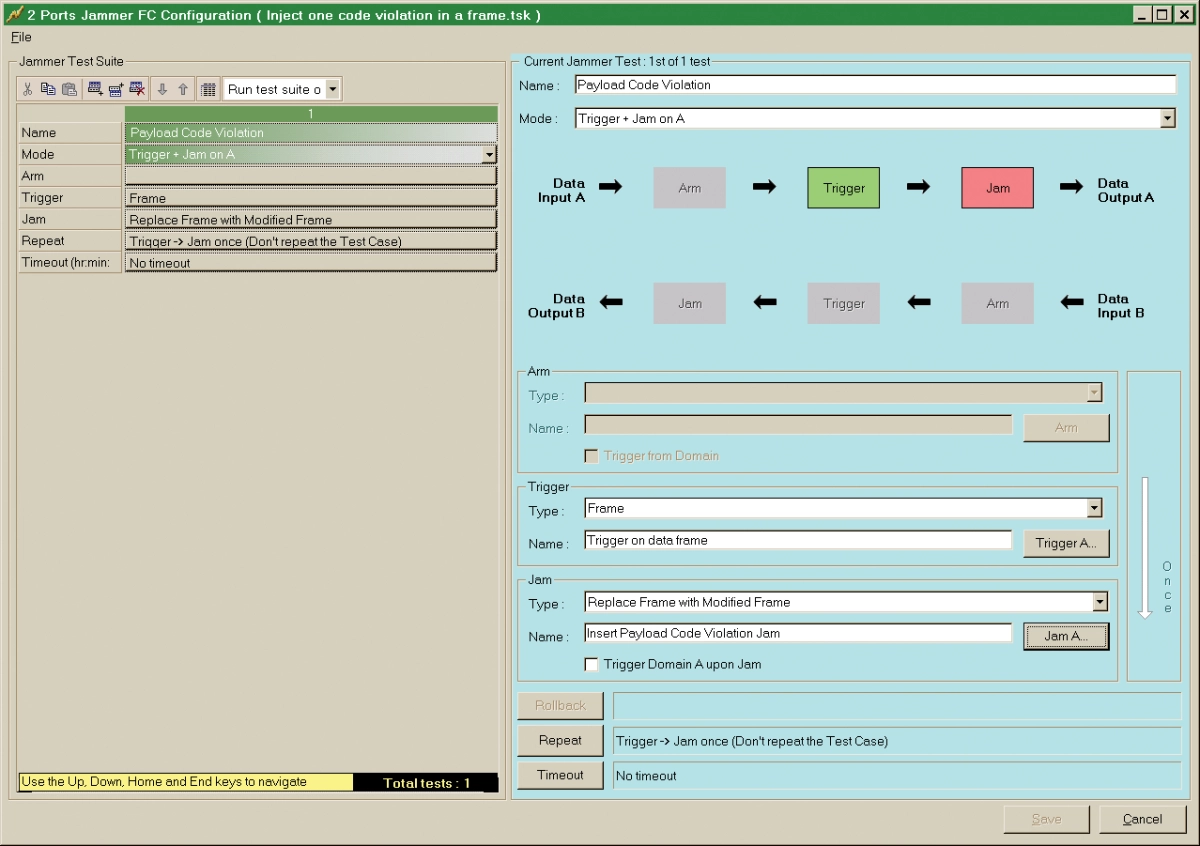Click the Rollback value empty field

point(897,705)
